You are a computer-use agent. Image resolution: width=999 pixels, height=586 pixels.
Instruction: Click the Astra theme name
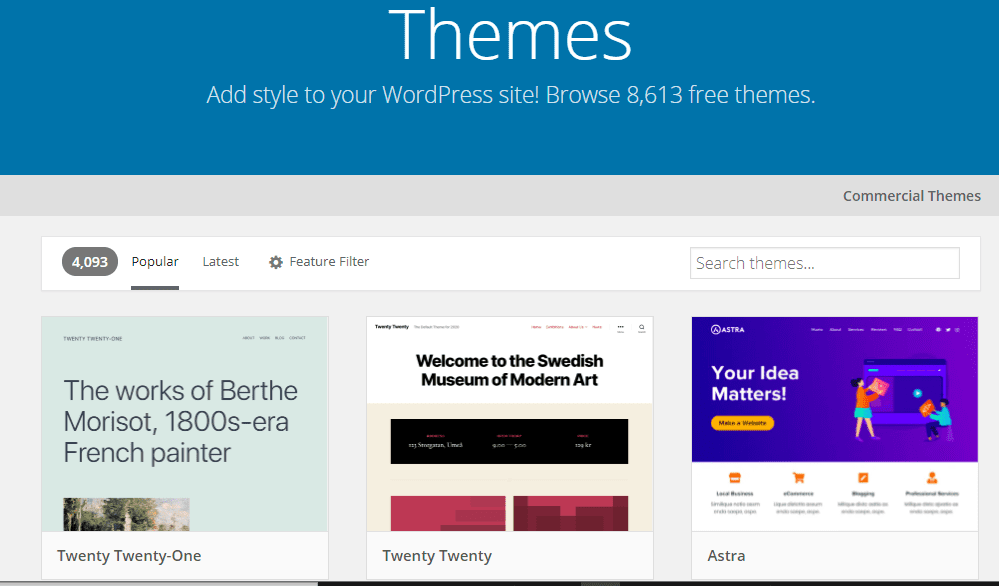tap(726, 556)
